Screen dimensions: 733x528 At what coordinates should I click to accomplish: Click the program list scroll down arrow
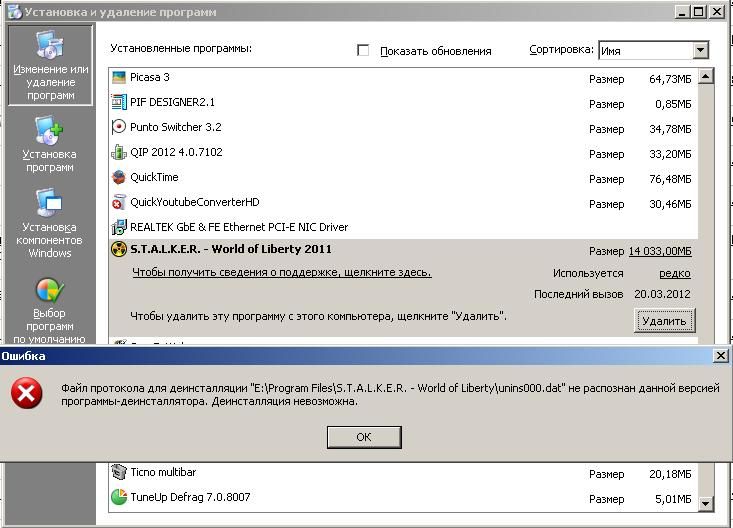[706, 503]
